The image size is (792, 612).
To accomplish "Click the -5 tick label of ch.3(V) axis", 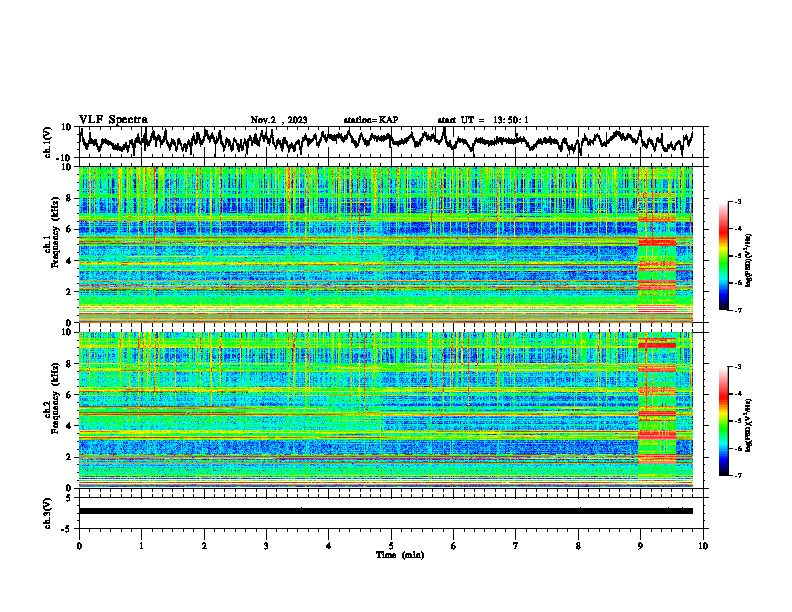I will pyautogui.click(x=67, y=529).
